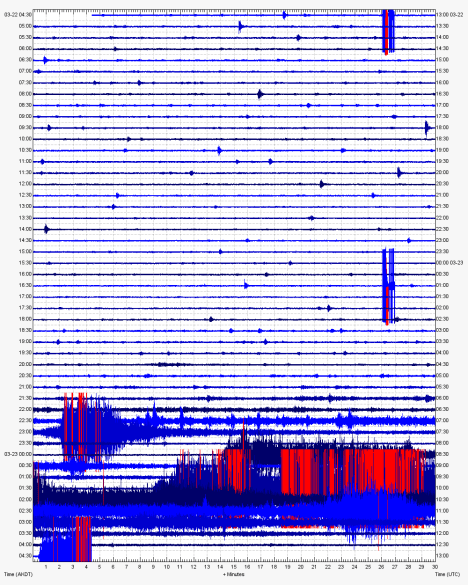
Task: Click the minute 1 tick label
Action: 46,567
